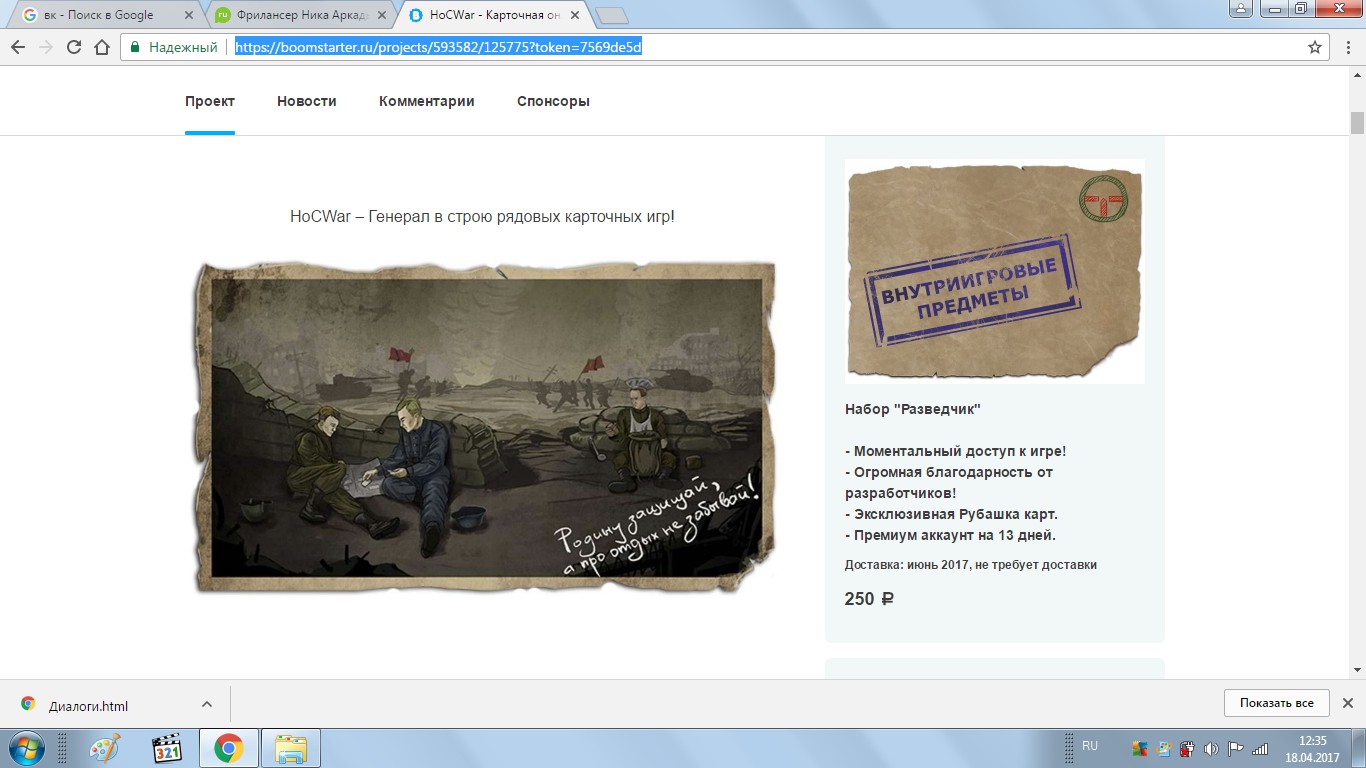Open the Windows Start menu
This screenshot has height=768, width=1366.
[25, 748]
